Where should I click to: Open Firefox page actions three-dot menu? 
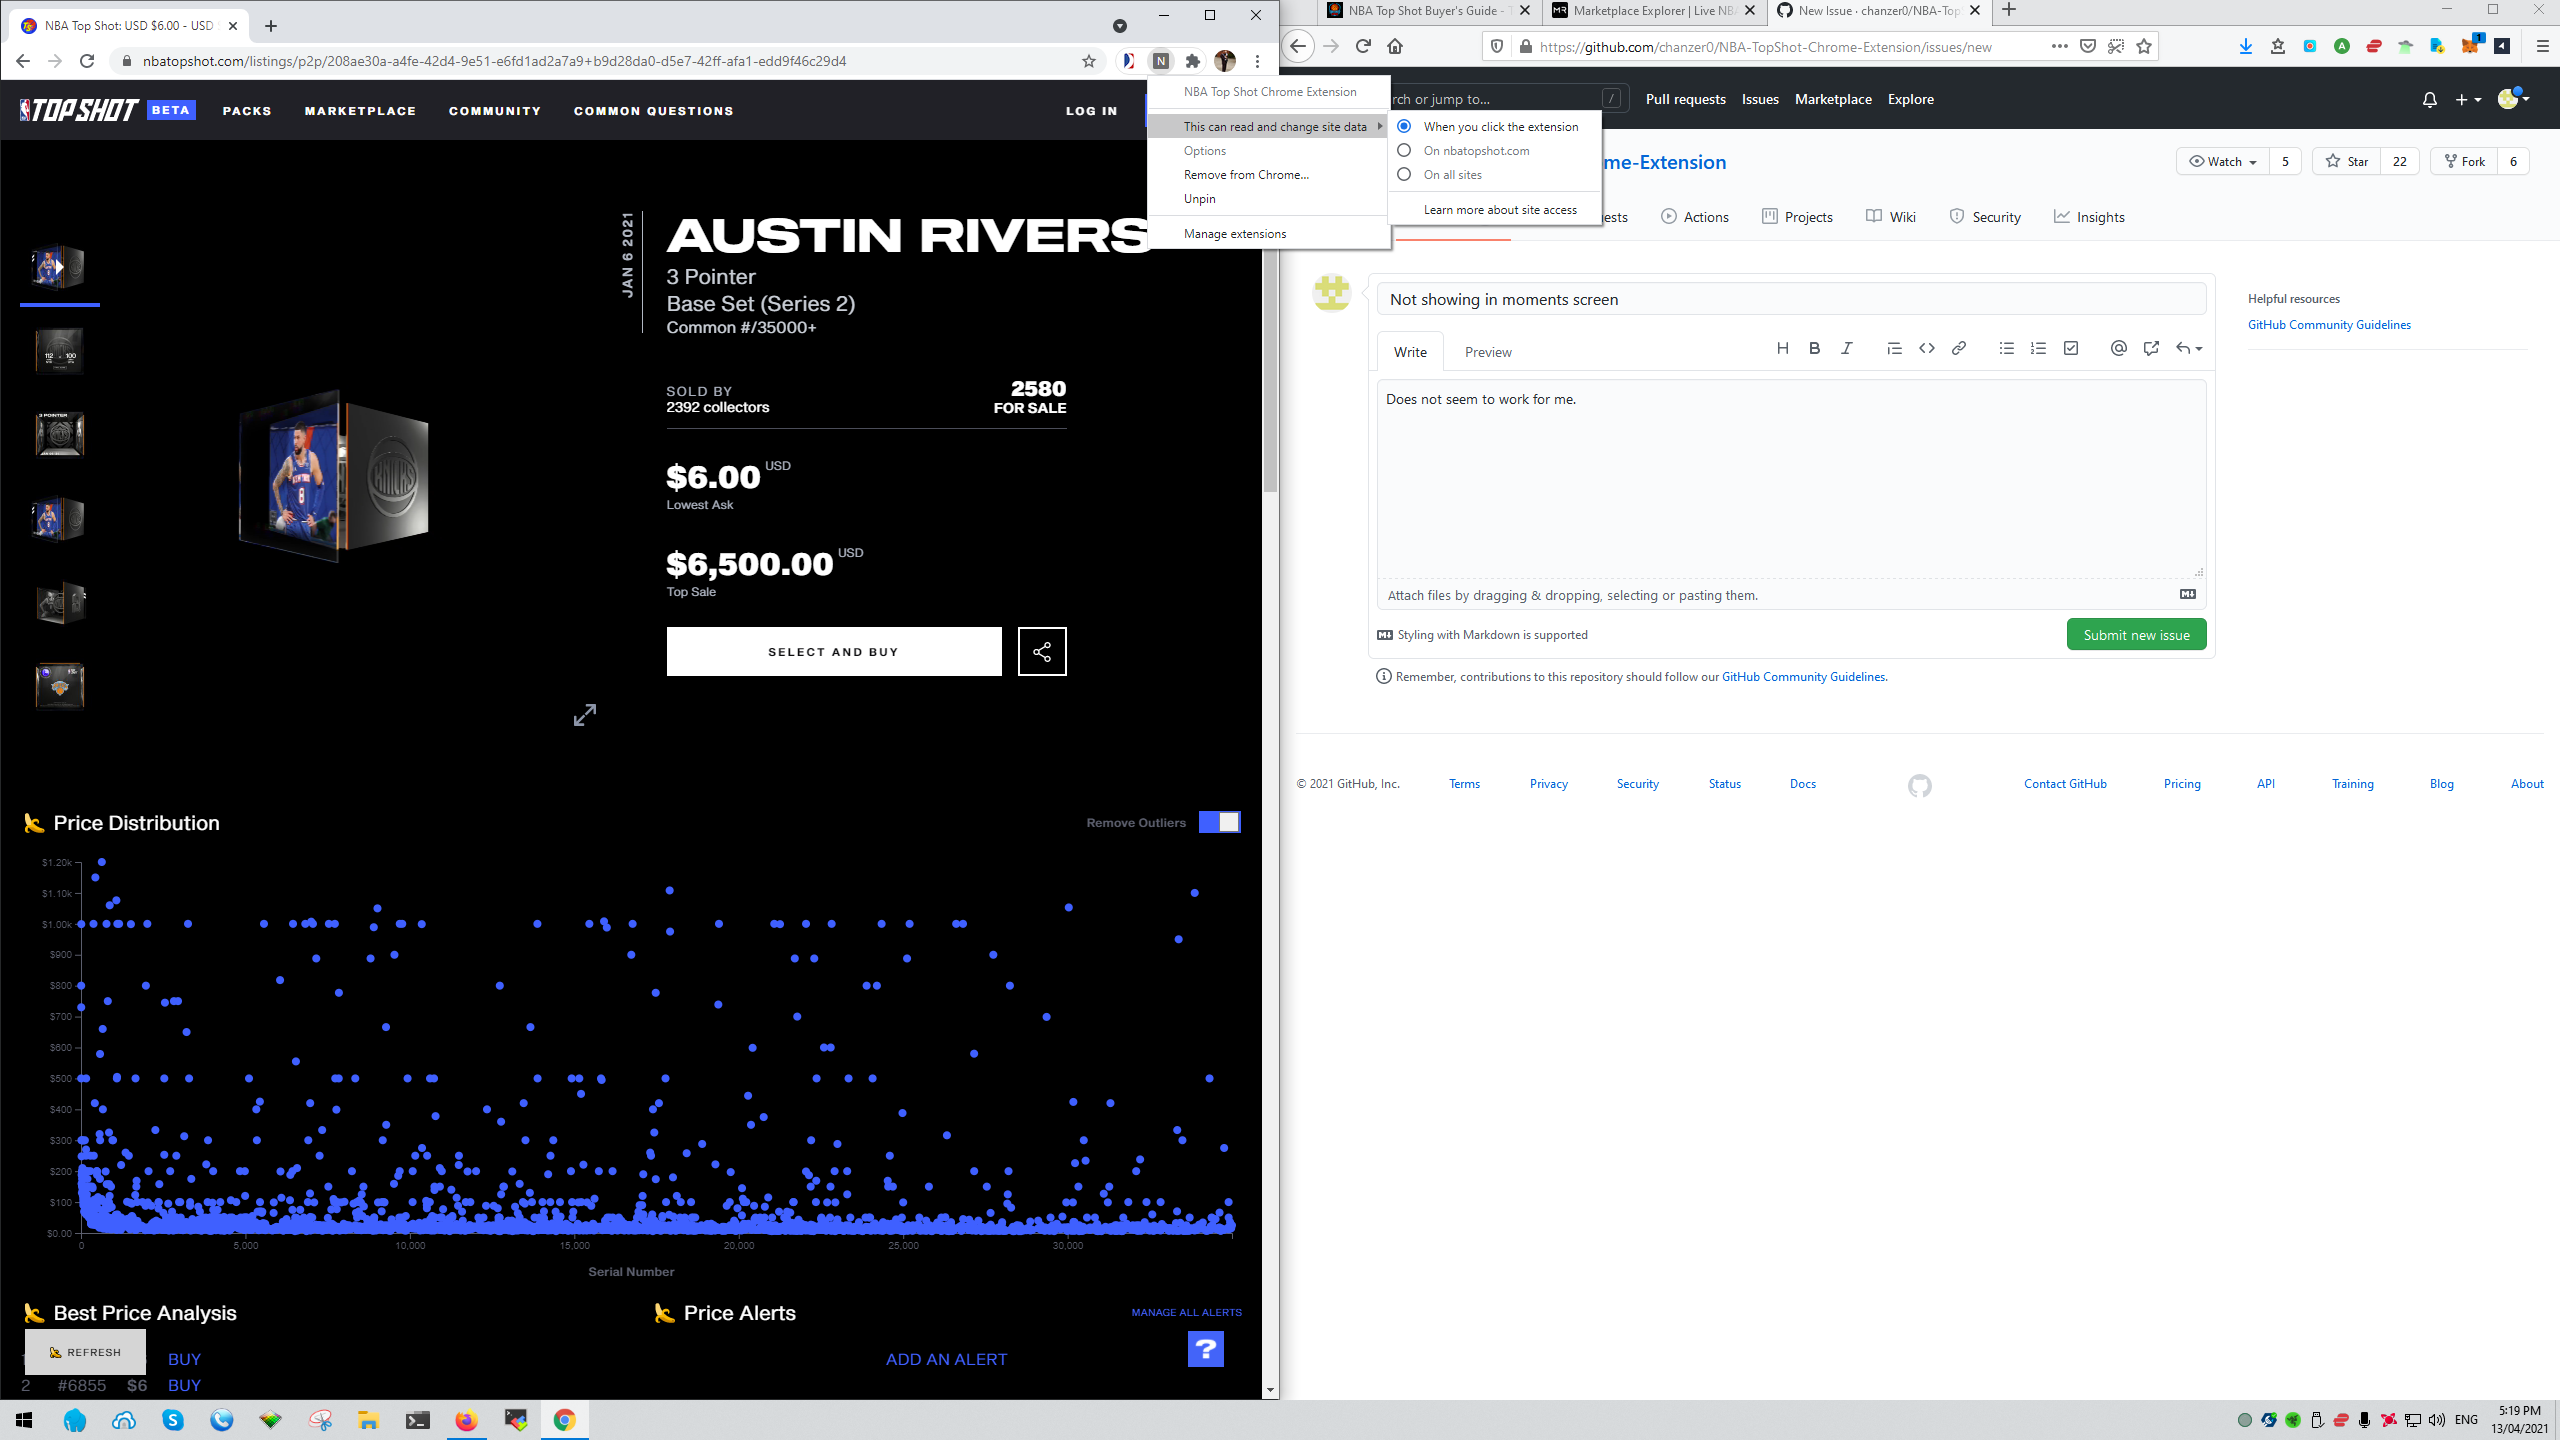click(x=2059, y=46)
